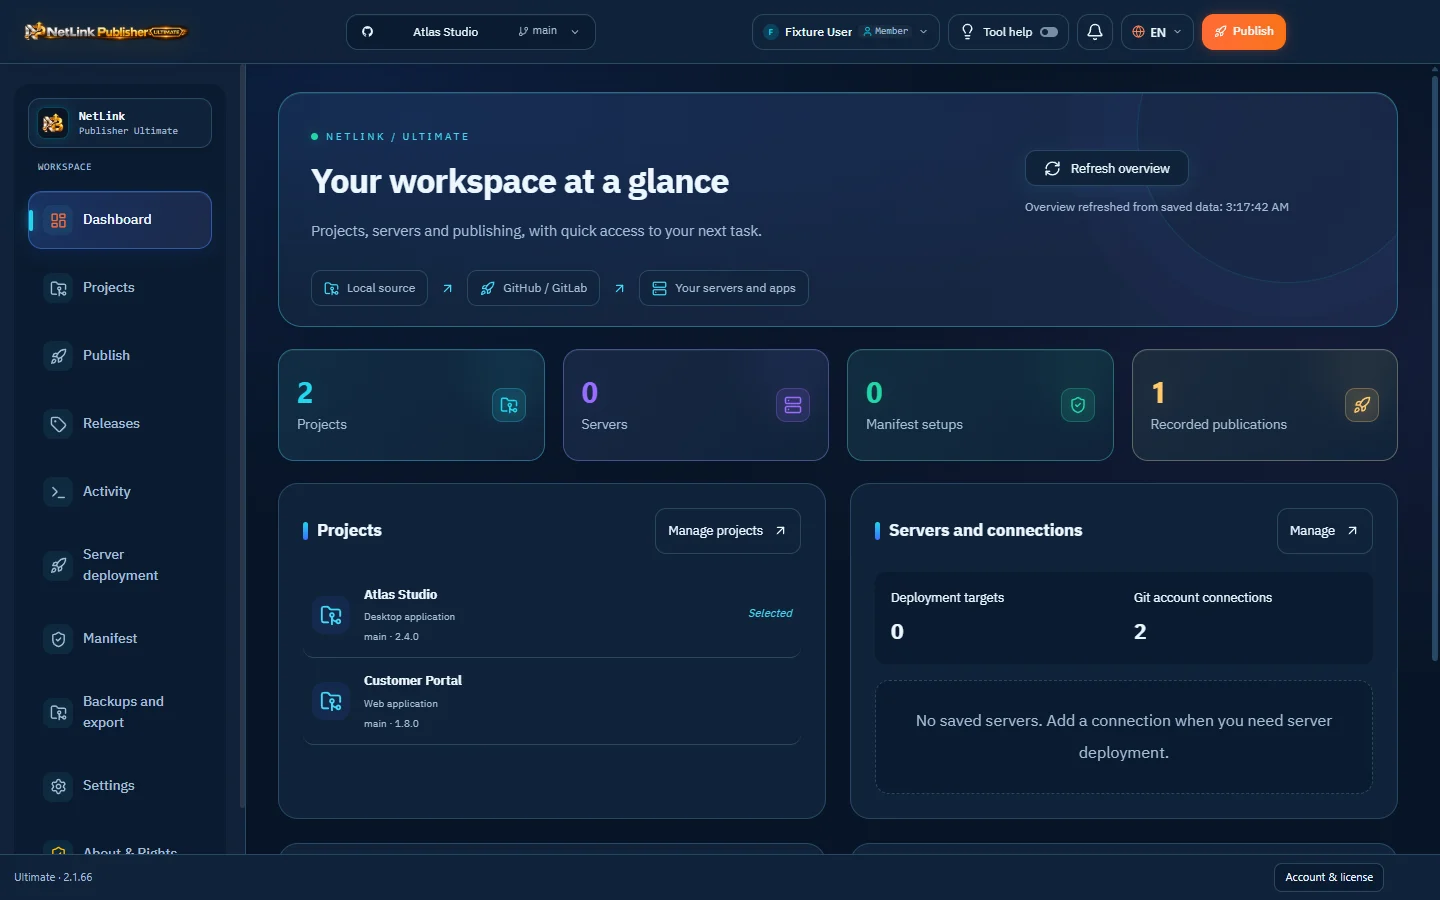Open Activity in the sidebar

coord(120,492)
